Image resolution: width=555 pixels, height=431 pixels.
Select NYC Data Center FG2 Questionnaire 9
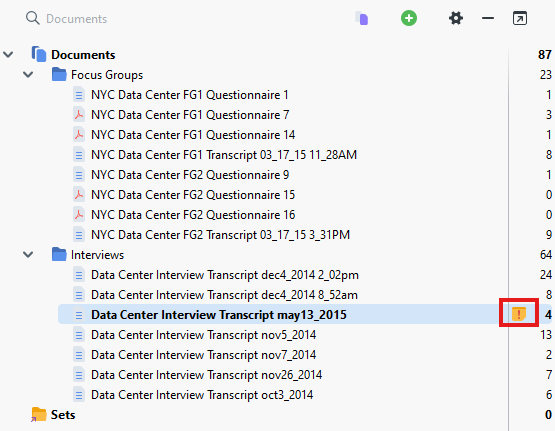190,175
